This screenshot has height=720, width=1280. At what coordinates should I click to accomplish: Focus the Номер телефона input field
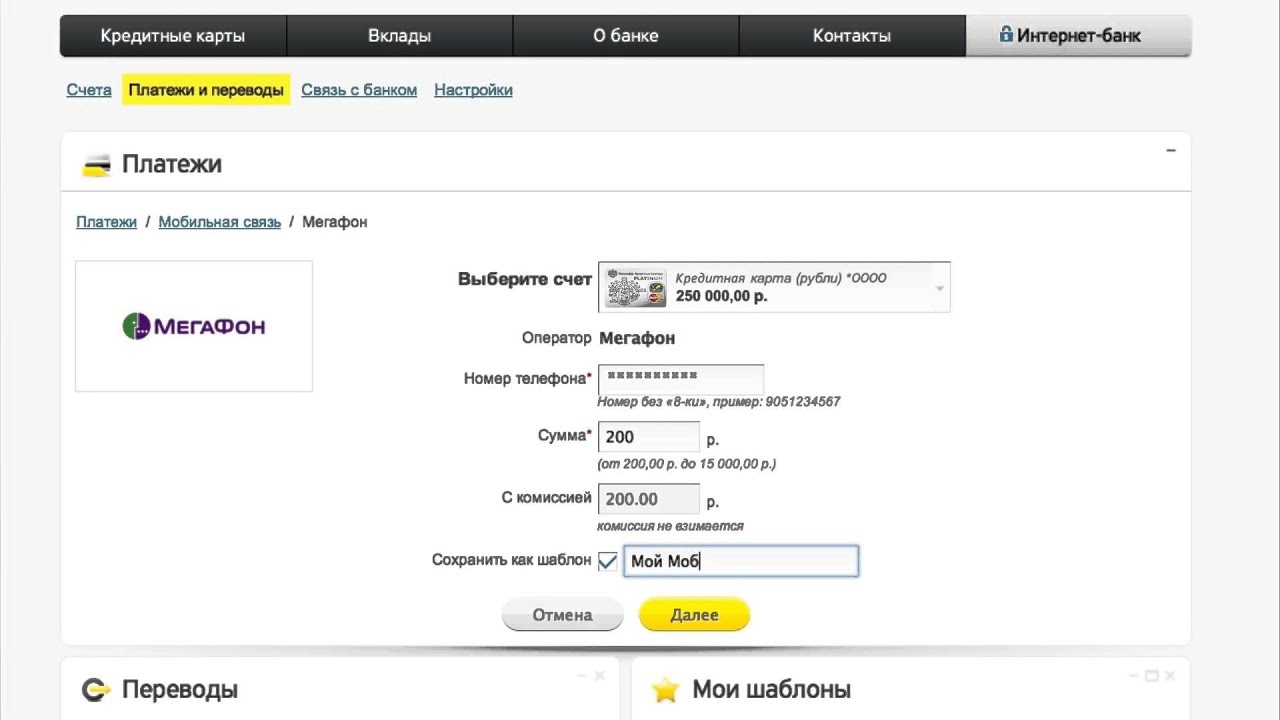click(x=681, y=379)
